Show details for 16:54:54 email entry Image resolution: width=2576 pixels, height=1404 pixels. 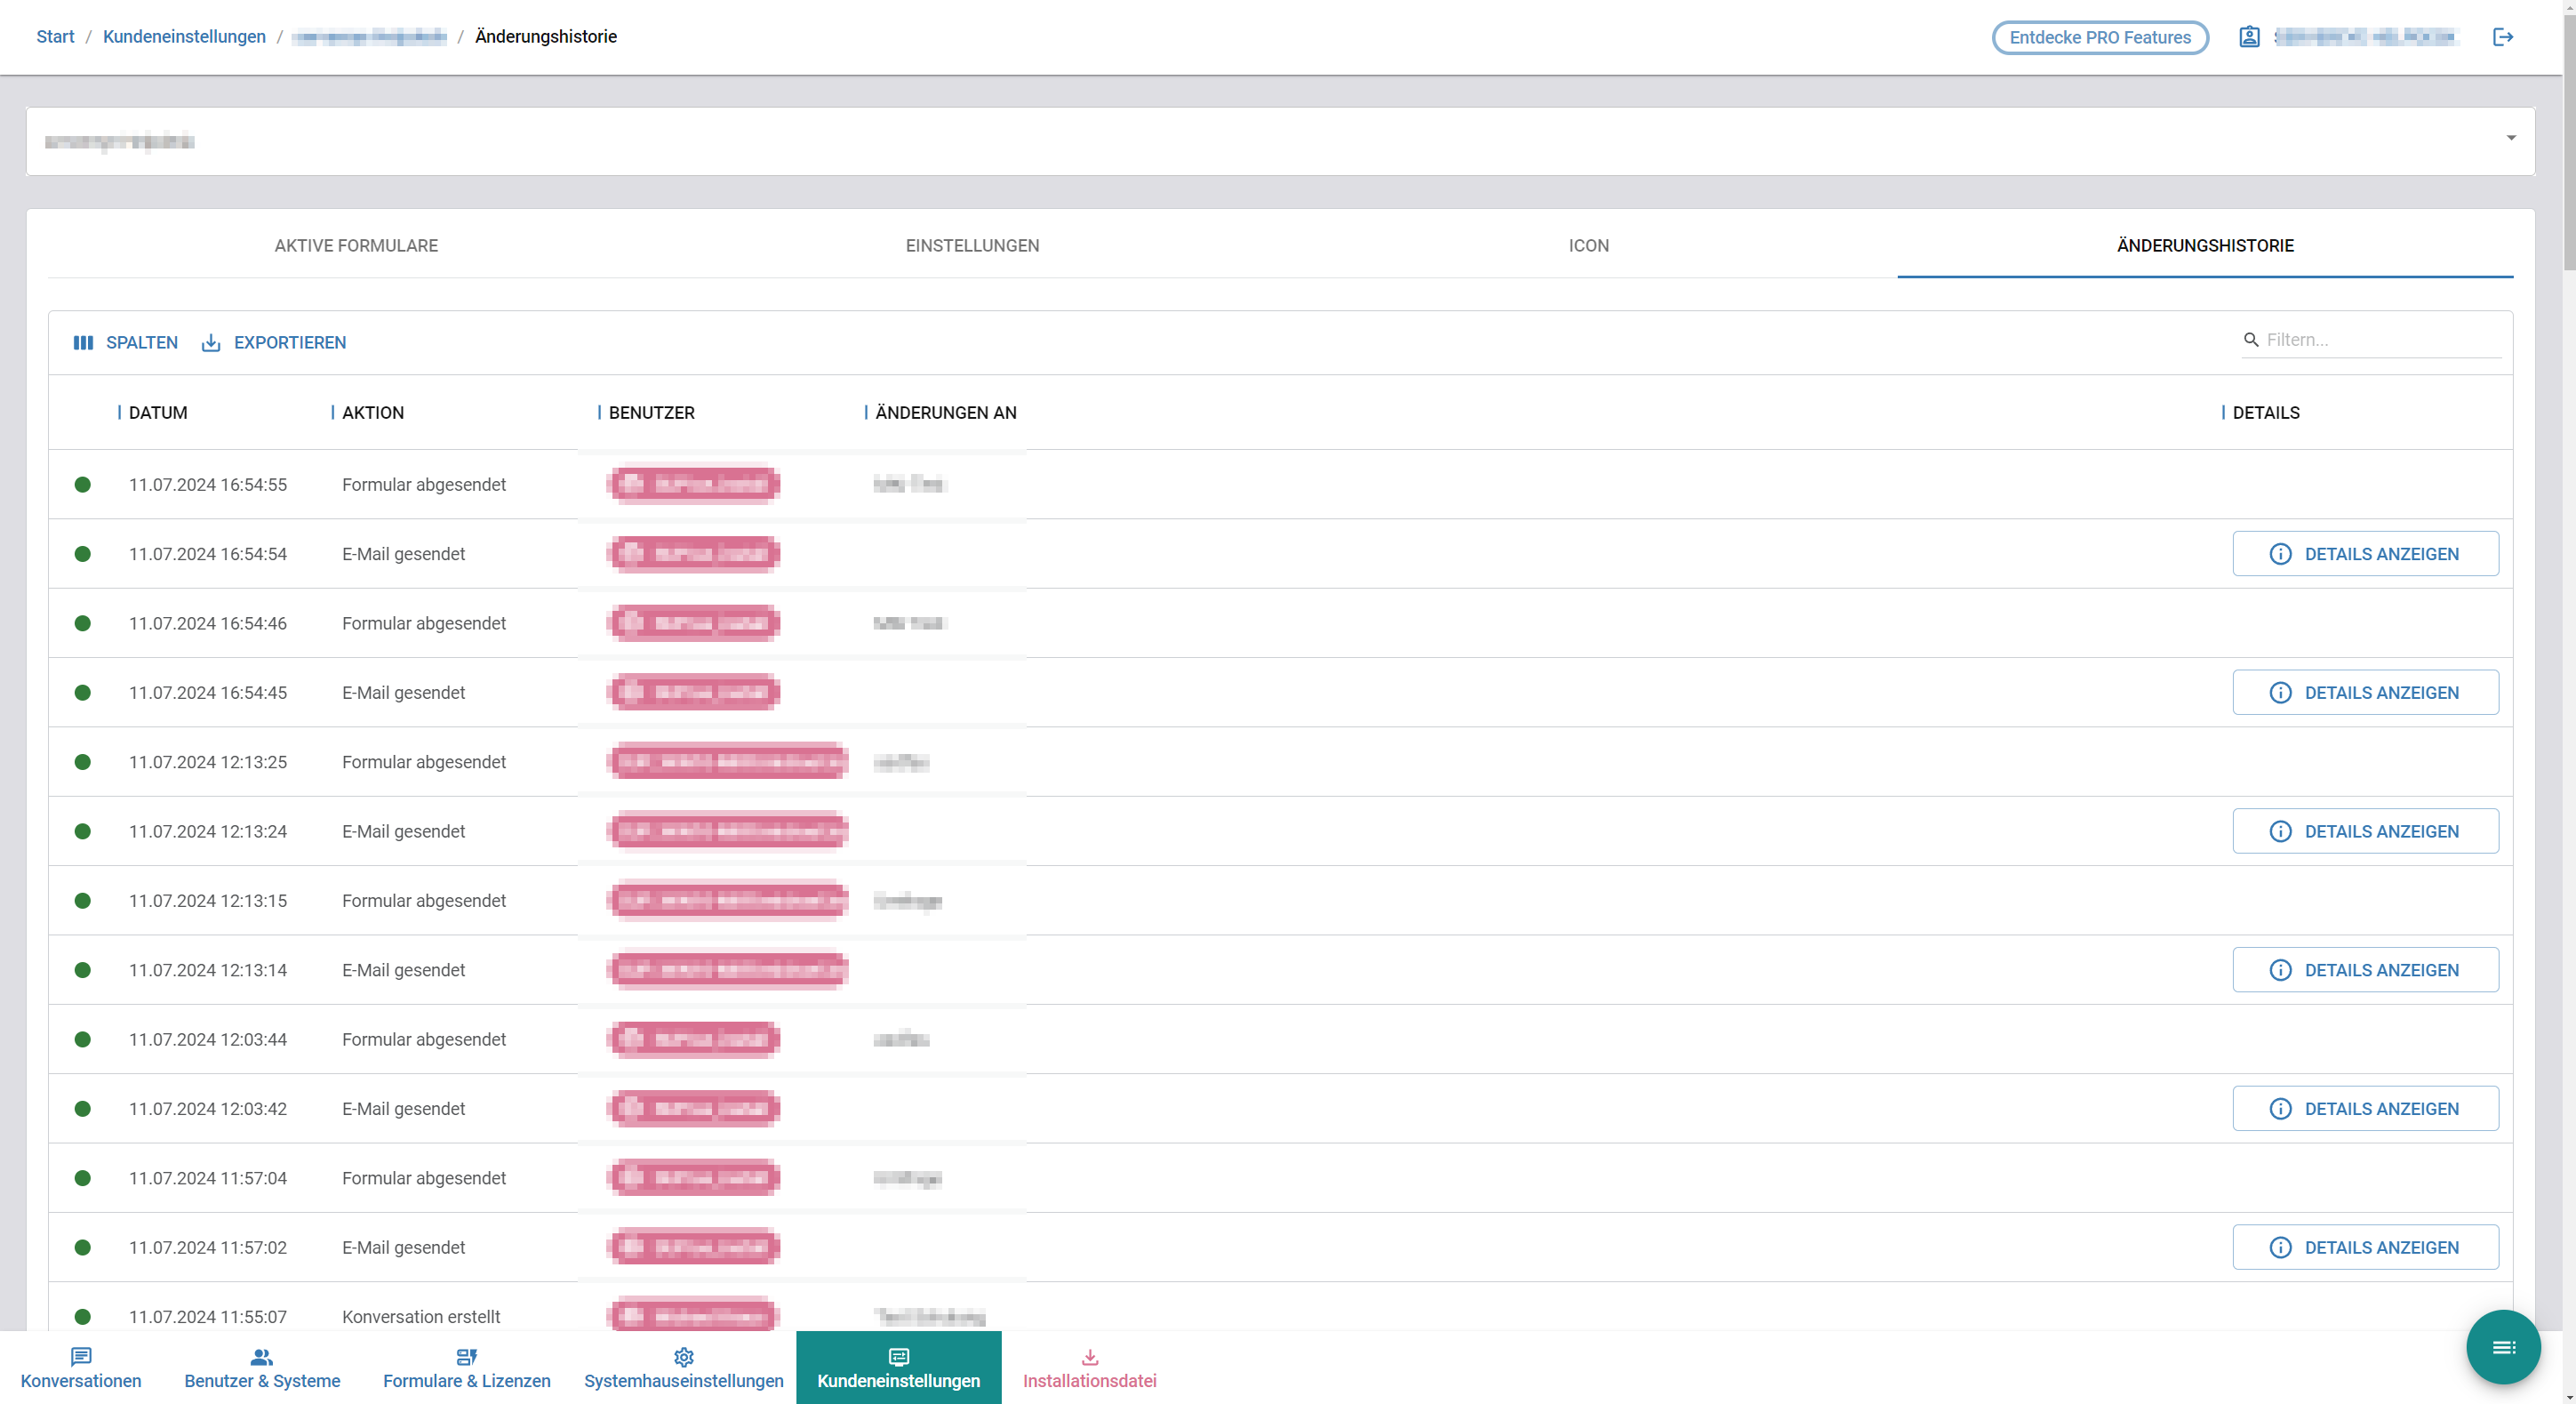click(2365, 554)
